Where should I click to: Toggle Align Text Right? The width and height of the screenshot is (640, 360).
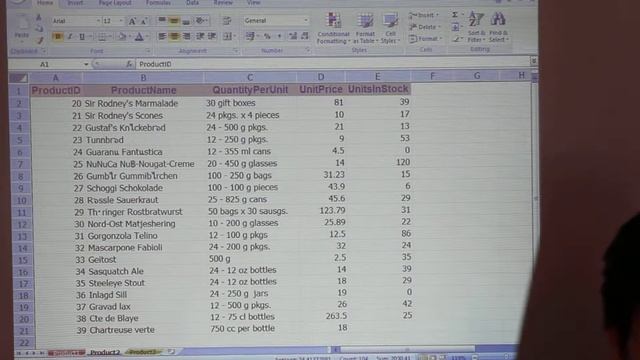coord(187,36)
